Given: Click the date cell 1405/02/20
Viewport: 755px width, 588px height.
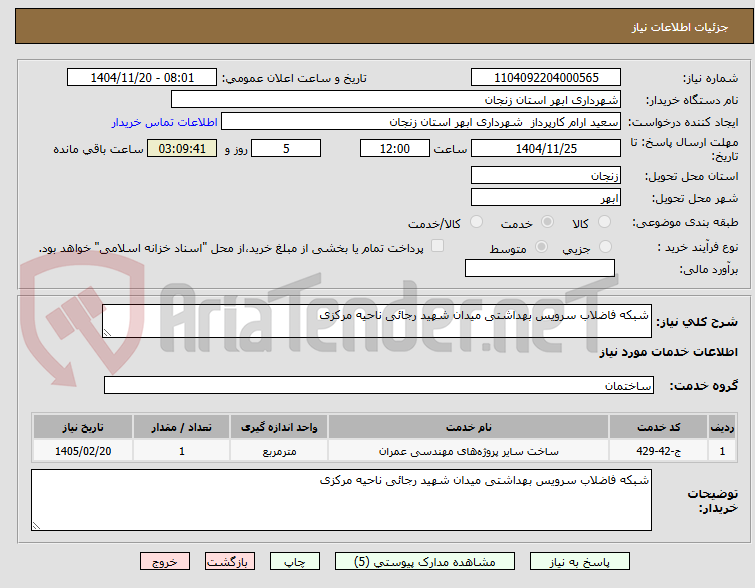Looking at the screenshot, I should (83, 451).
